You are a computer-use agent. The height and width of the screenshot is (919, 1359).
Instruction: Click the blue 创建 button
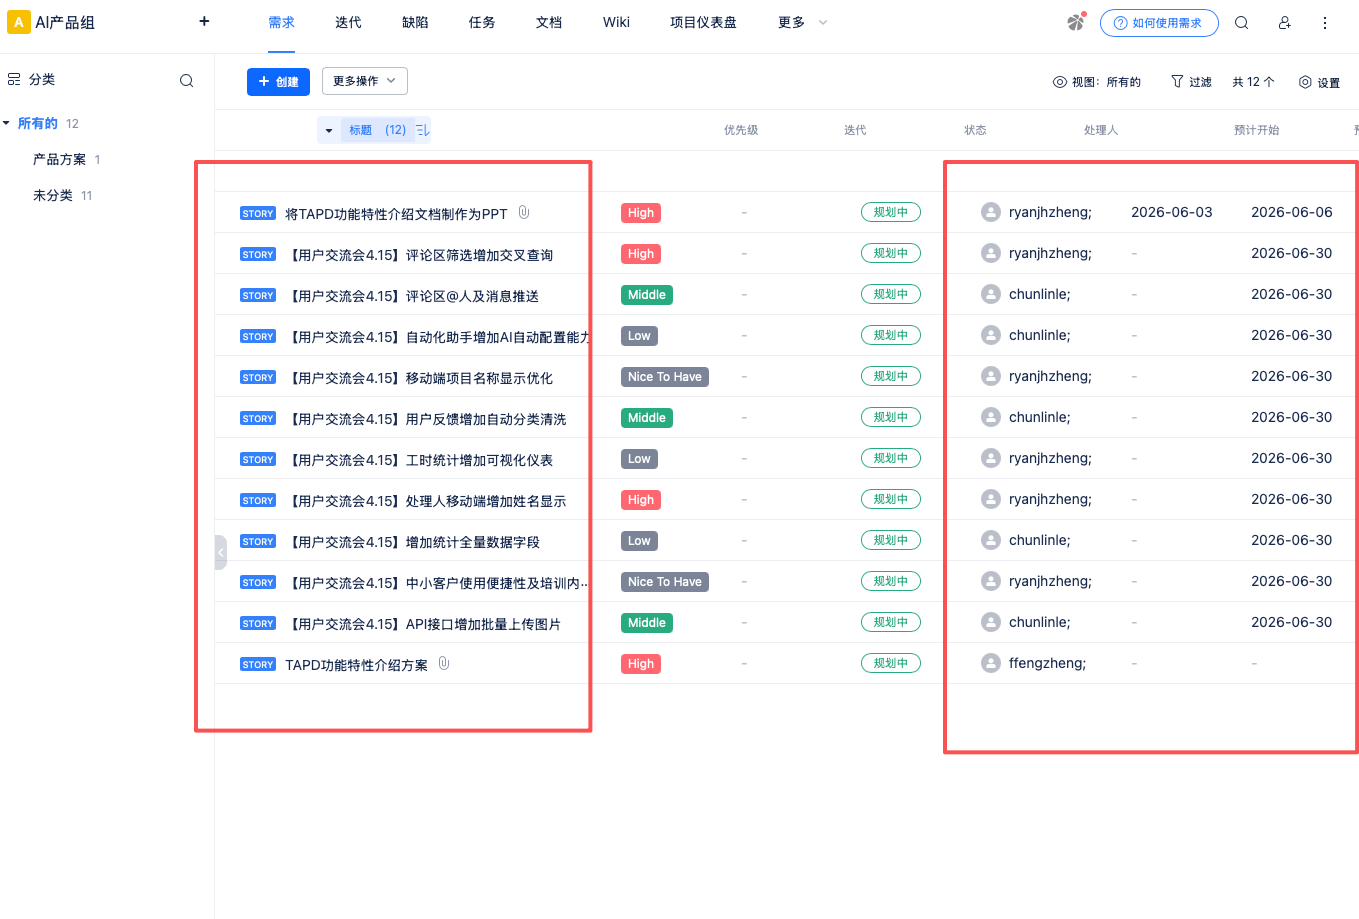tap(278, 82)
